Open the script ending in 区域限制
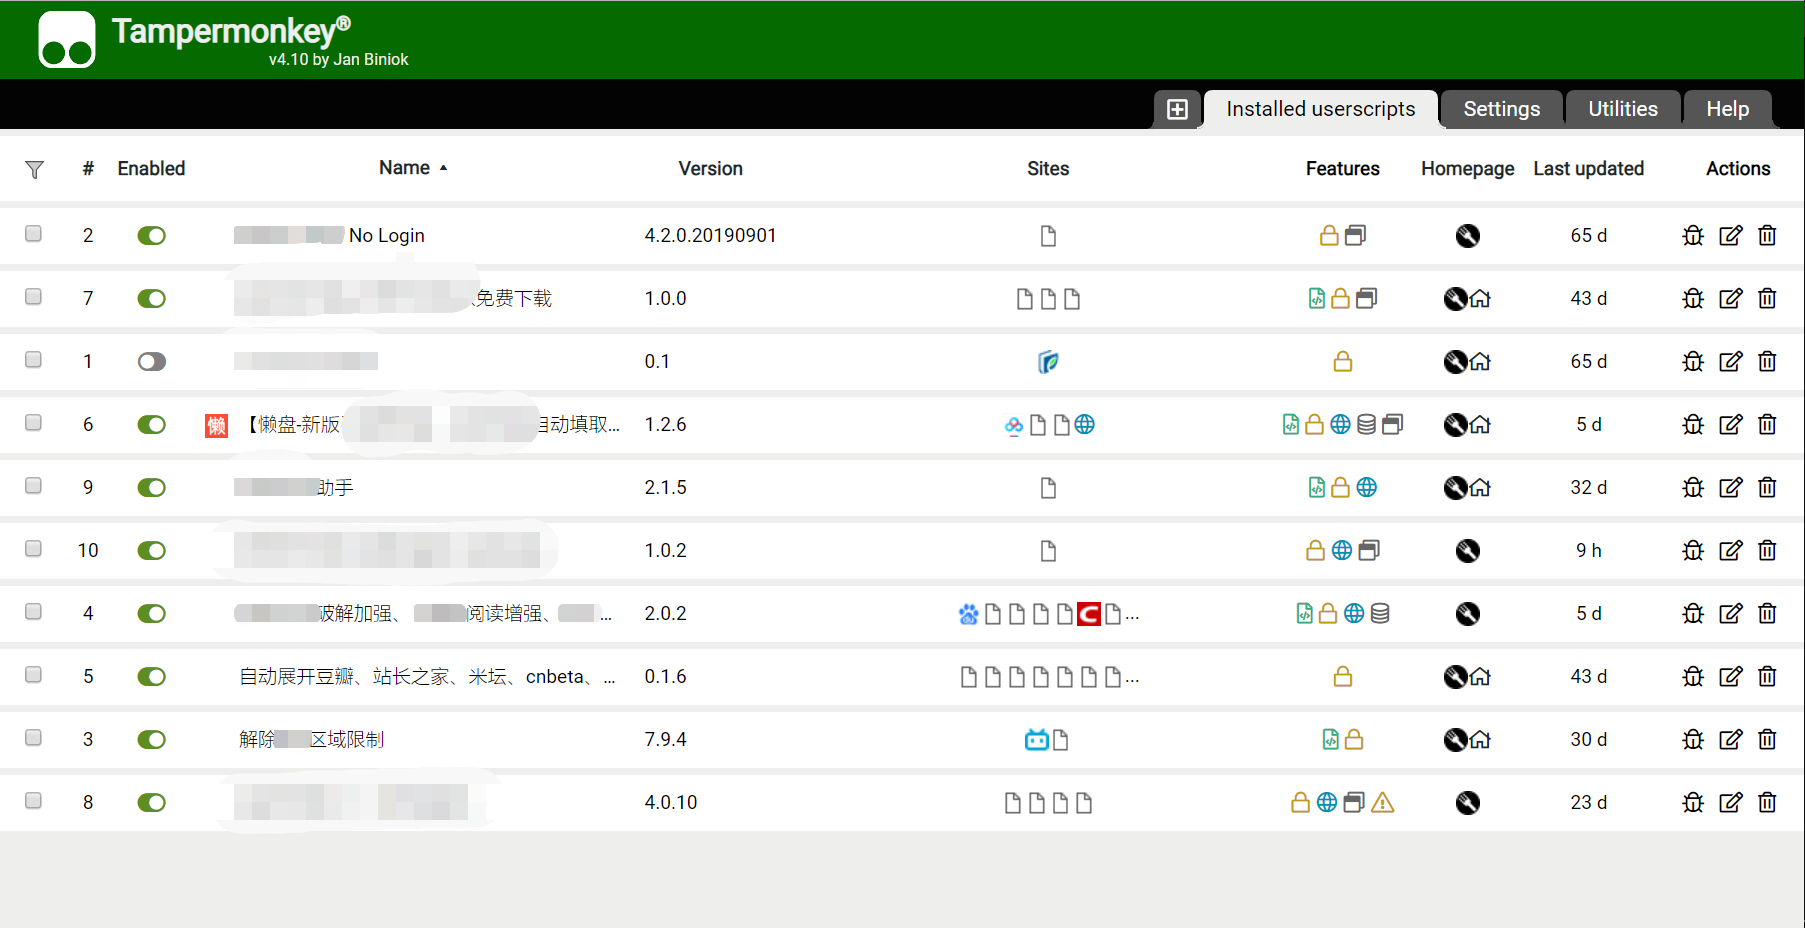This screenshot has height=928, width=1805. [x=311, y=740]
